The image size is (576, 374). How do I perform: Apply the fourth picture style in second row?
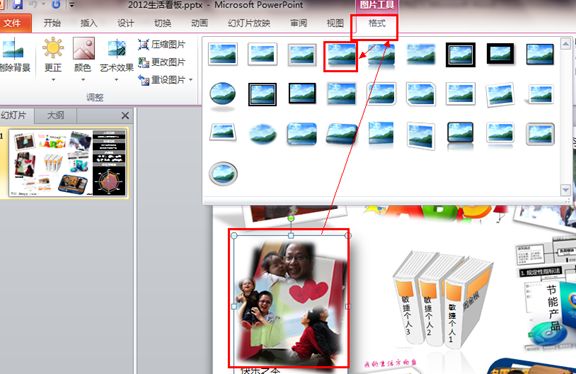coord(342,94)
